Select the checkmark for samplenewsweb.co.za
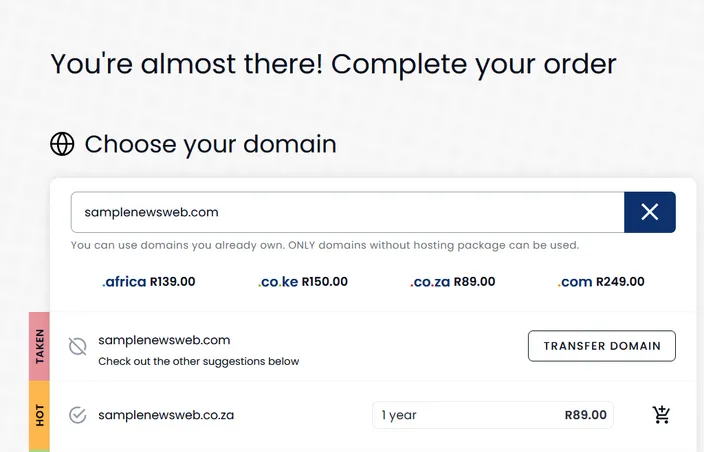The image size is (704, 452). 78,415
